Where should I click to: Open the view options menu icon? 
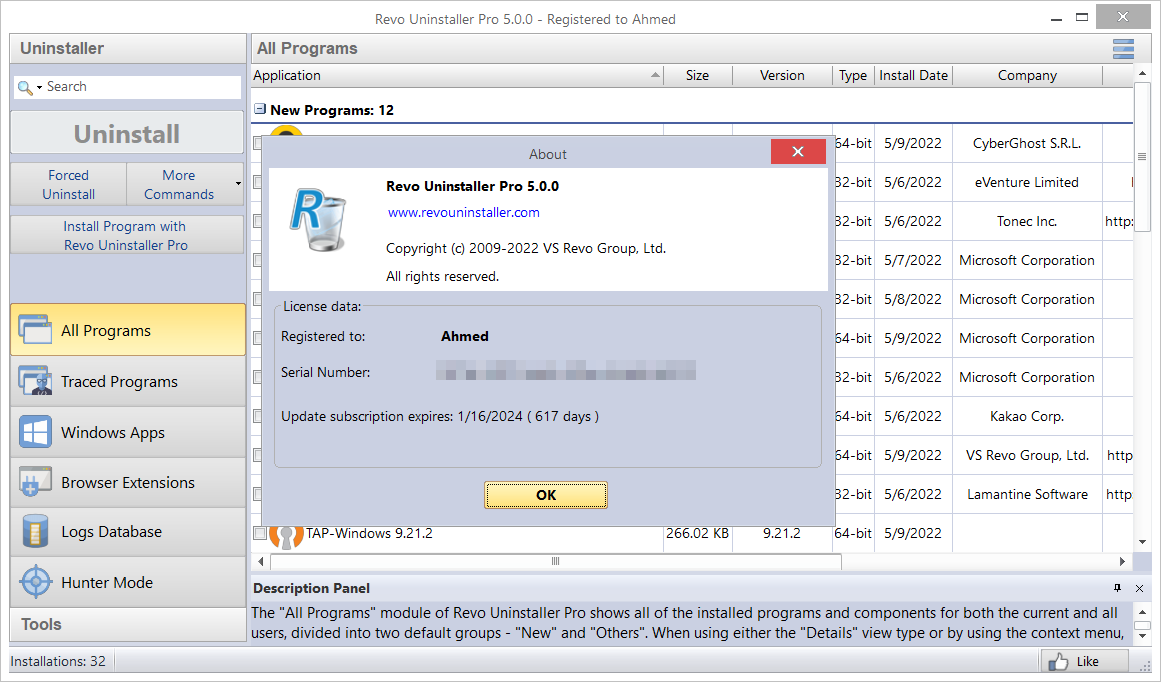(1123, 49)
